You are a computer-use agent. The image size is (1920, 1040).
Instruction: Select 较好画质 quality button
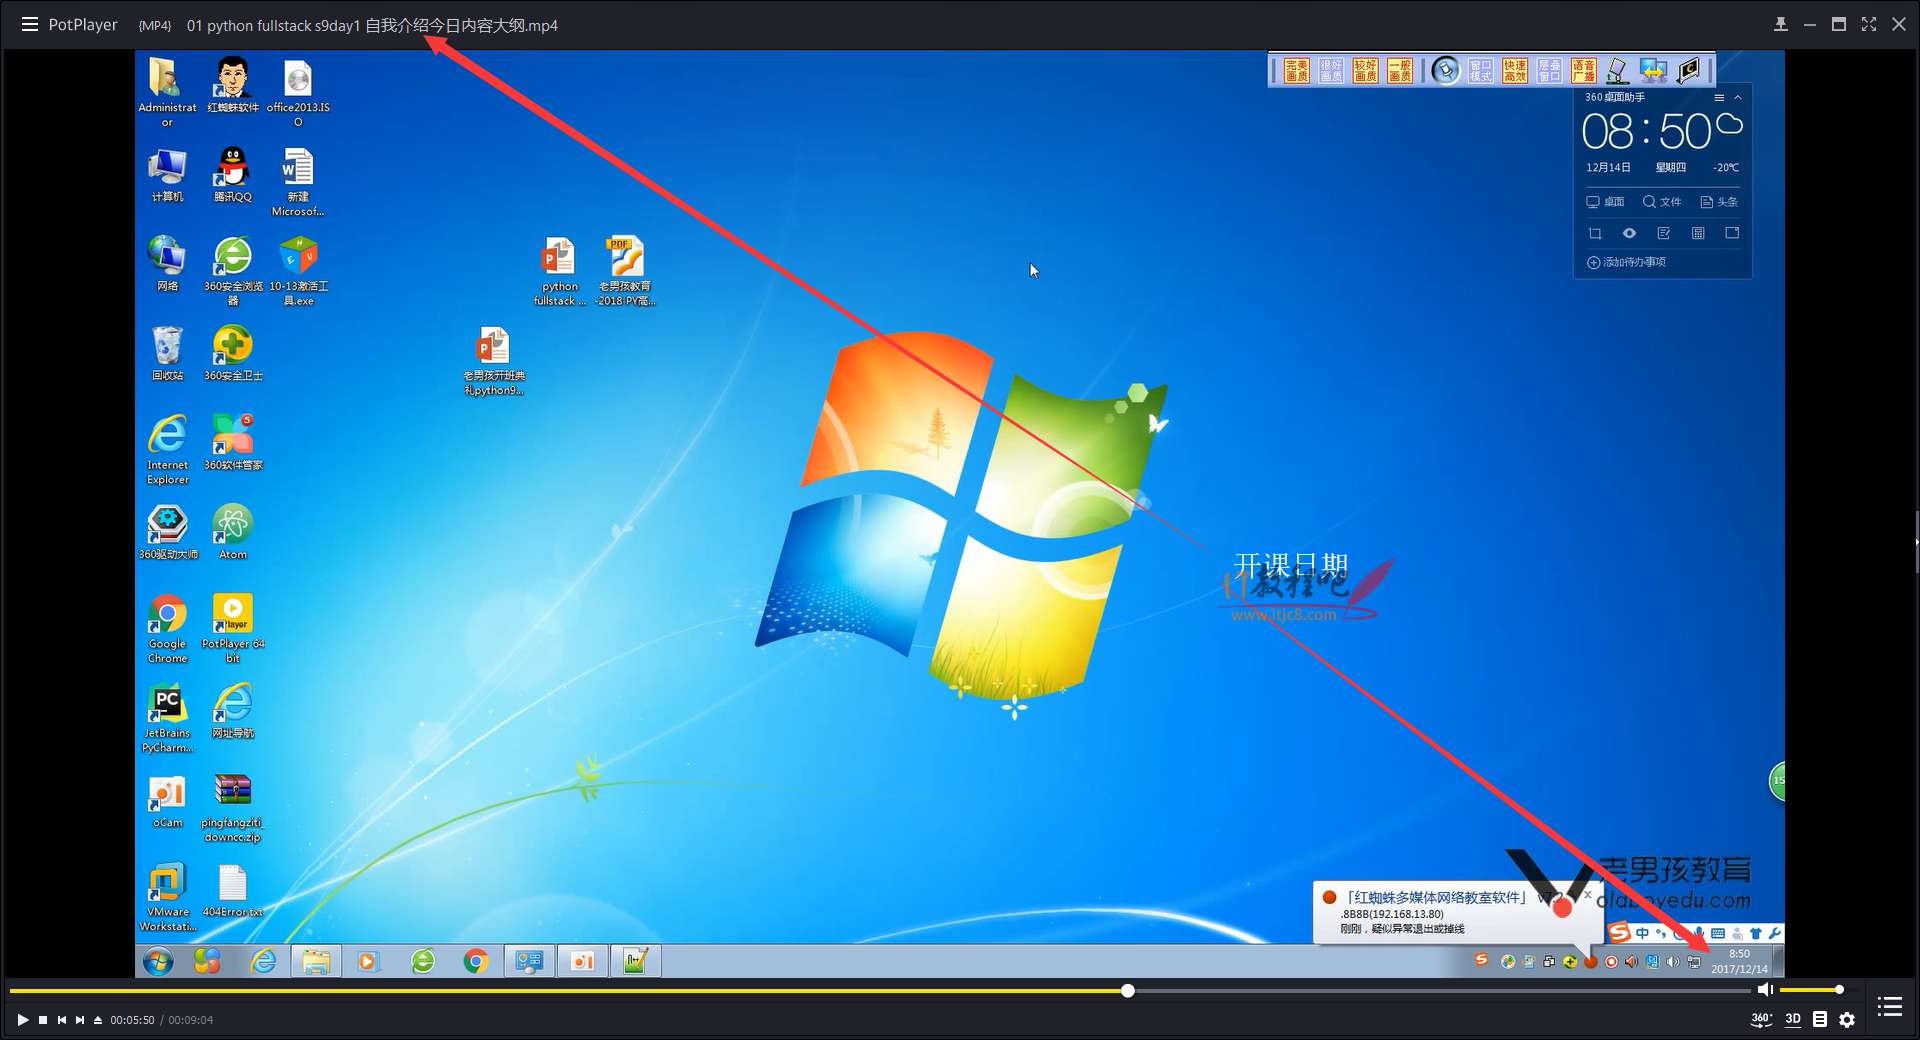[1365, 70]
